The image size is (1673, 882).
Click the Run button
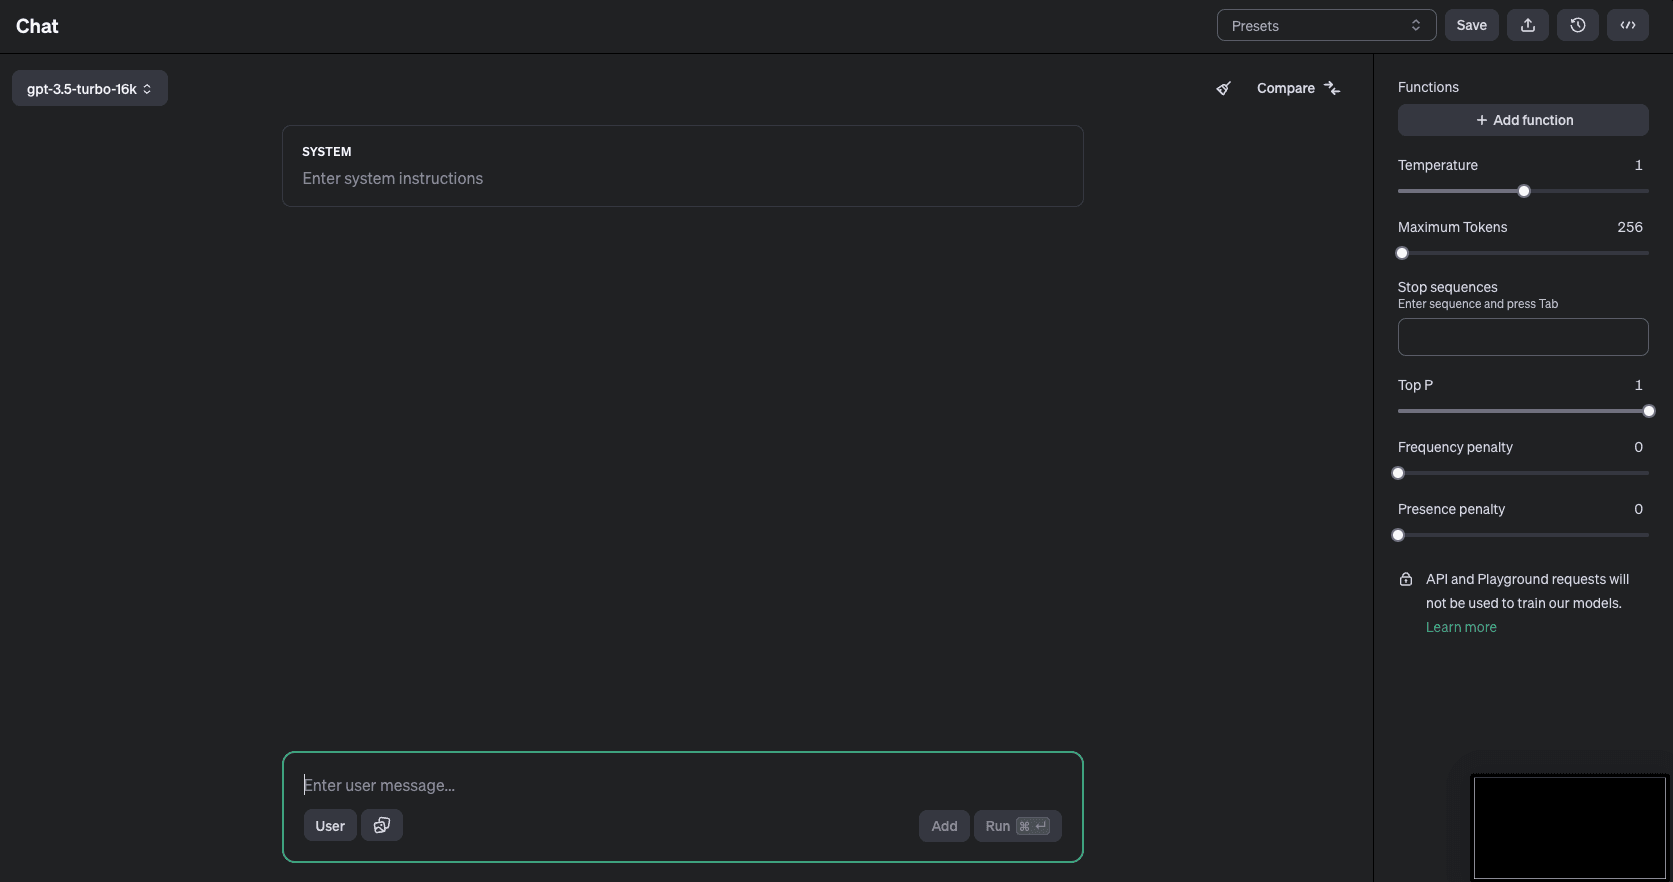pyautogui.click(x=1017, y=826)
